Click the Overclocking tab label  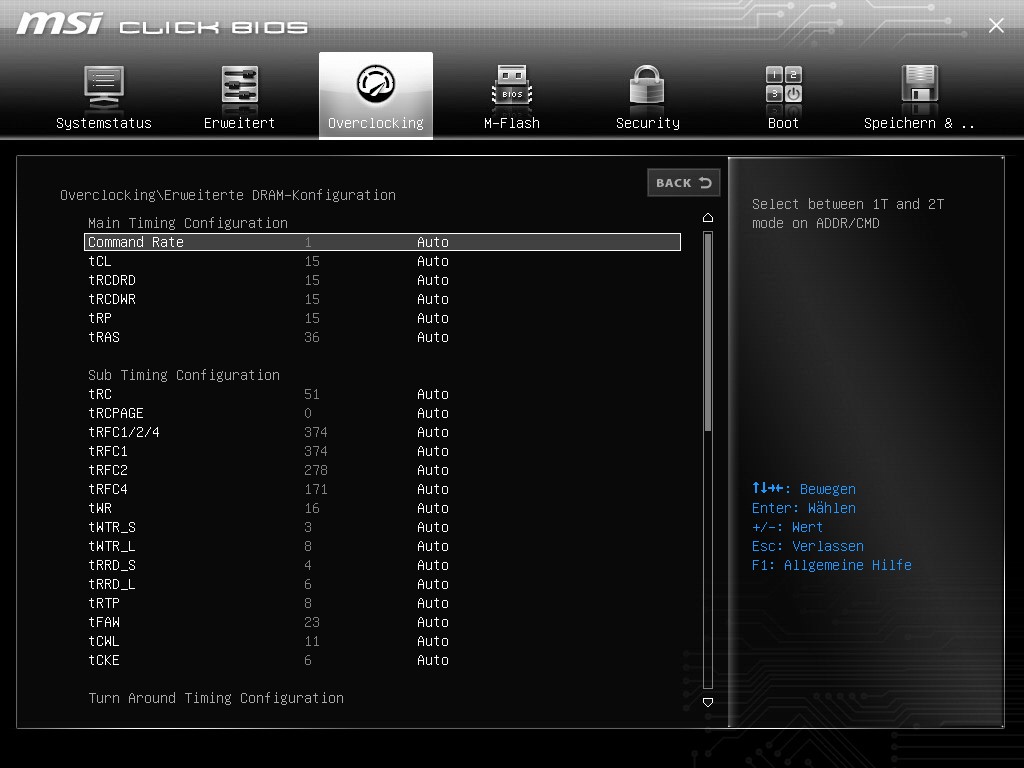[376, 123]
